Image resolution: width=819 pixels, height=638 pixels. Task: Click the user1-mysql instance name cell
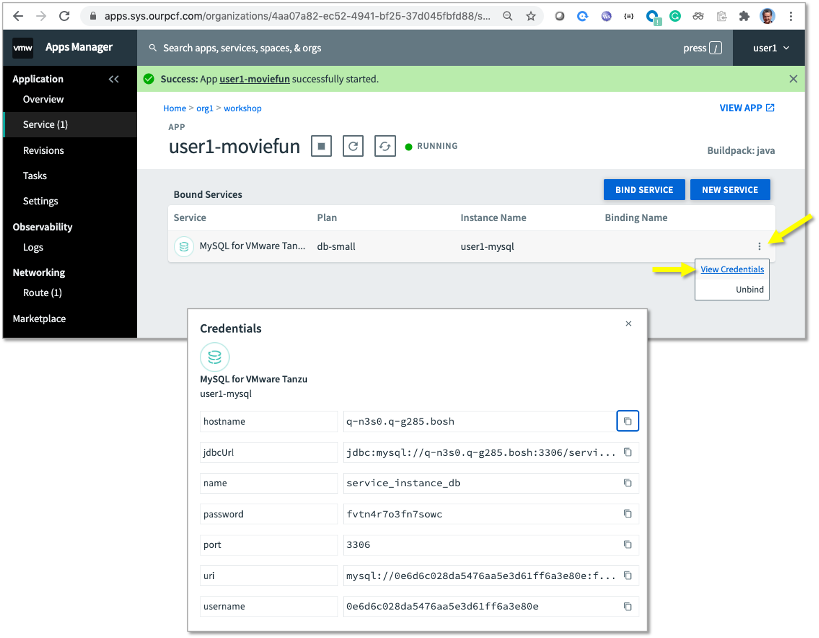tap(487, 247)
